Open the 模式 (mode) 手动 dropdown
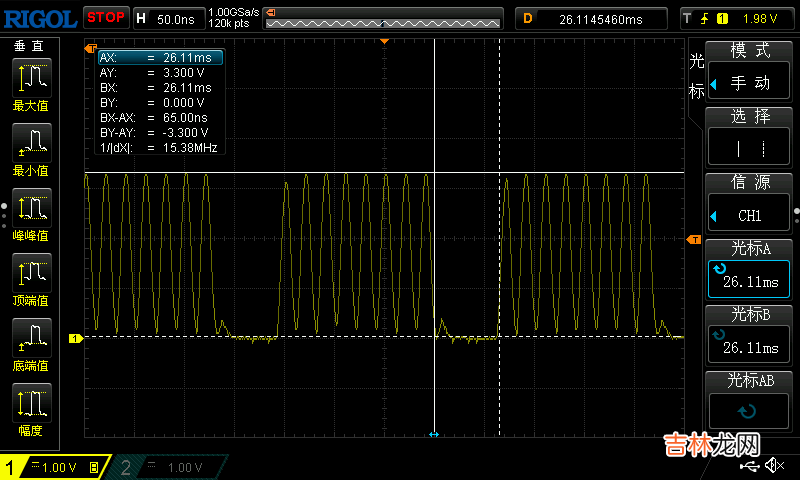The height and width of the screenshot is (480, 800). pyautogui.click(x=750, y=71)
